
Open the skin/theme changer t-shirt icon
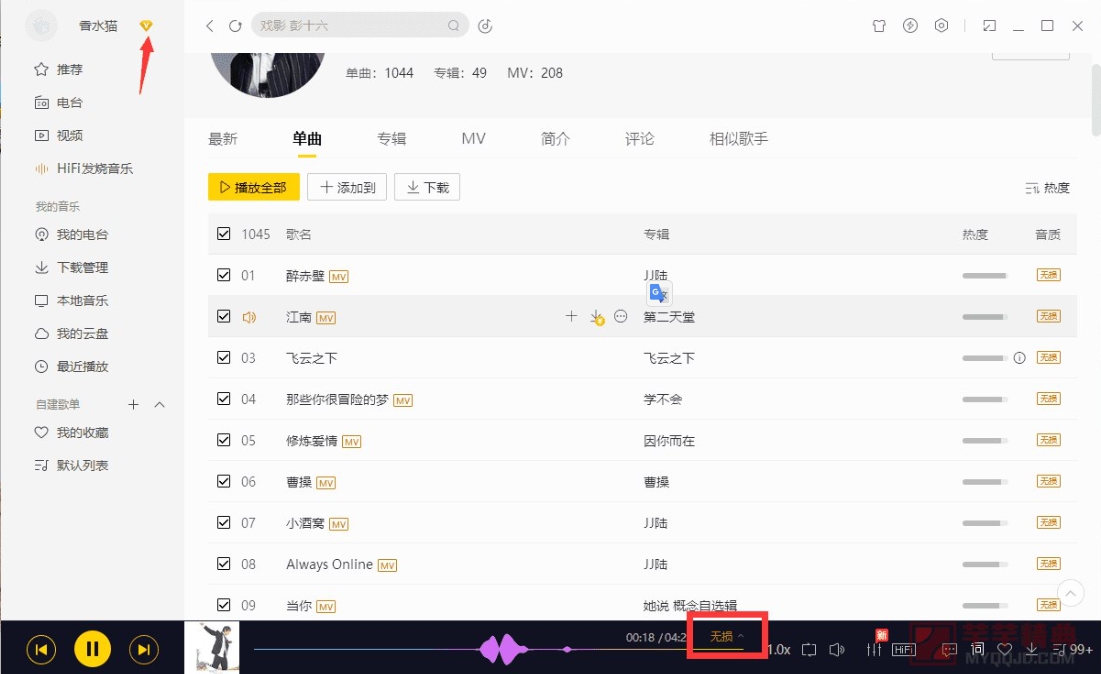[878, 27]
